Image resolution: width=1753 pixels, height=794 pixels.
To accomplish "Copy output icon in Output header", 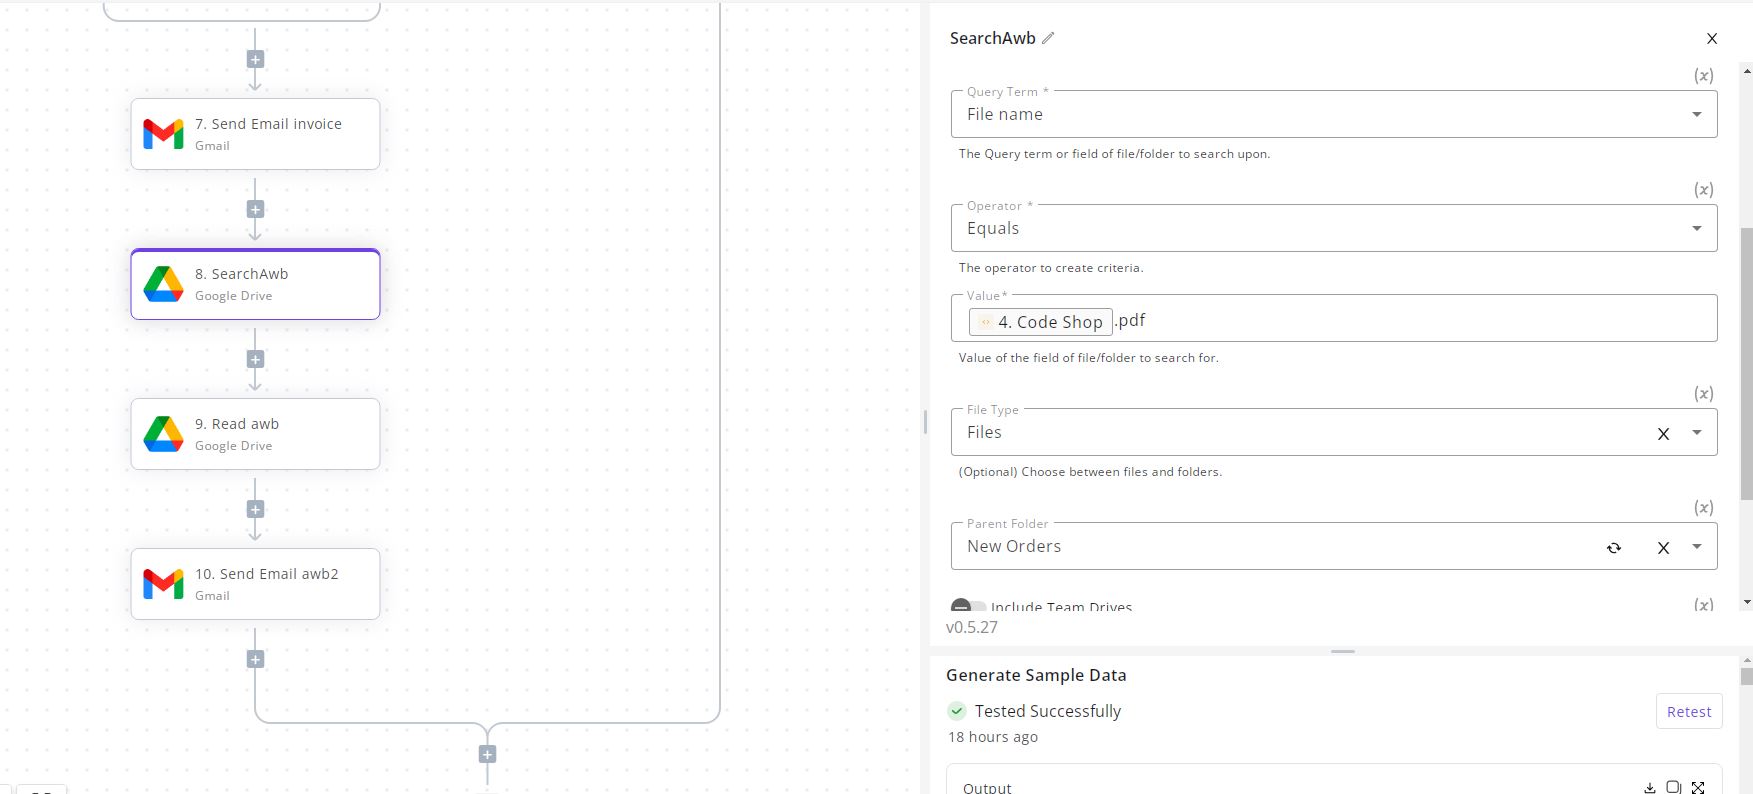I will 1674,788.
